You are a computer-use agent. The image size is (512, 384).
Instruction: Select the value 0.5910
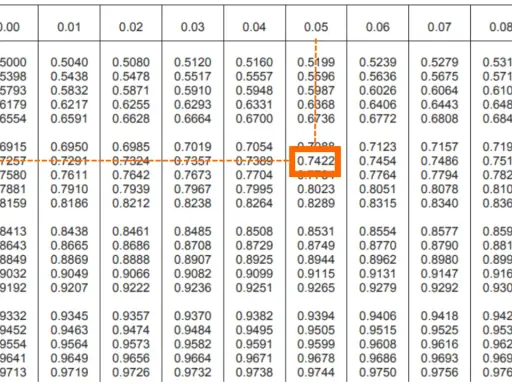coord(193,91)
